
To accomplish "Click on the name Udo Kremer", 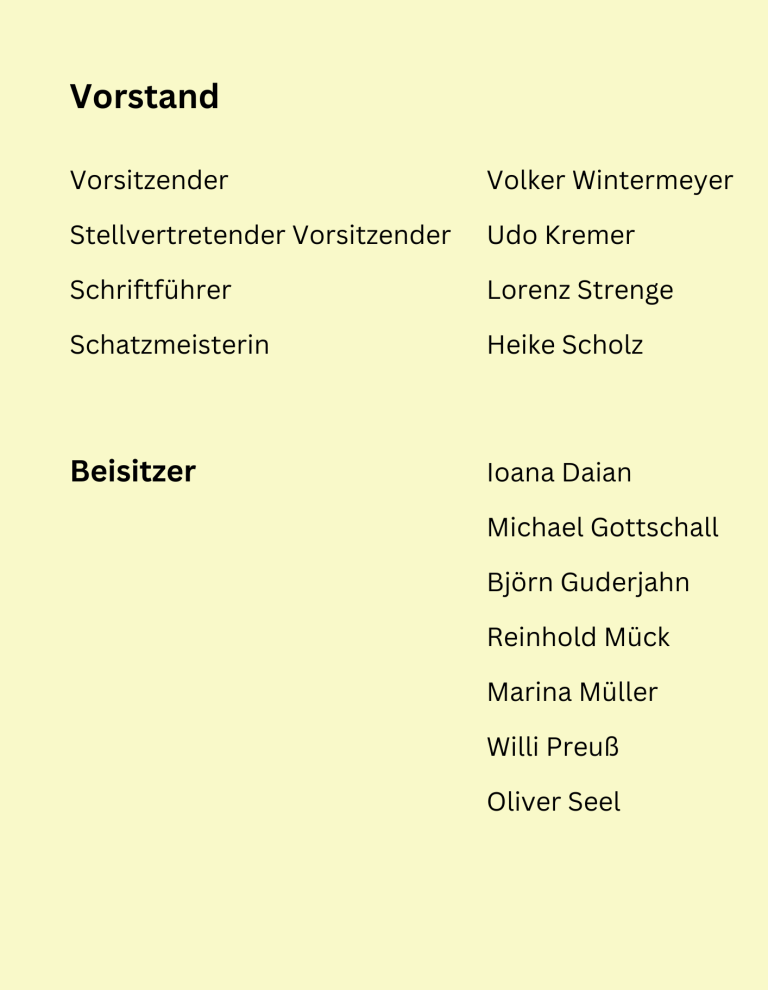I will pyautogui.click(x=560, y=236).
